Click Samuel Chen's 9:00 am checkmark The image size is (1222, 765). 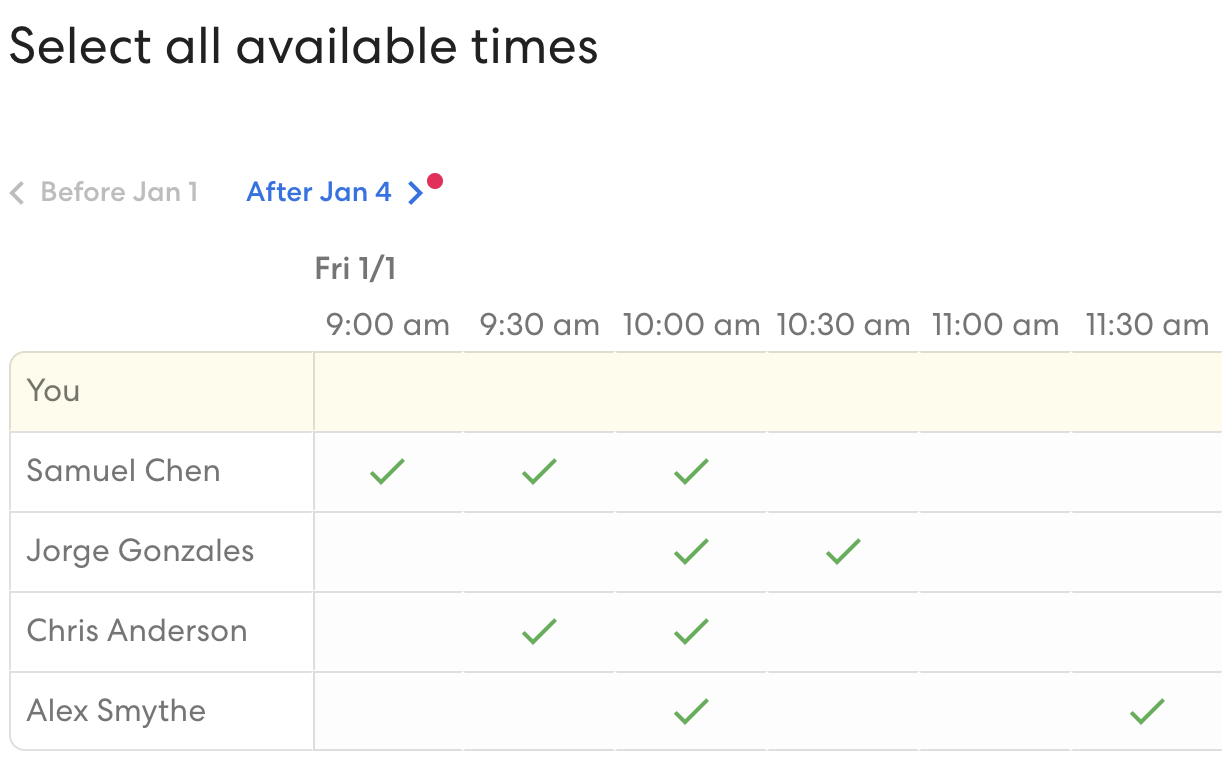[387, 471]
